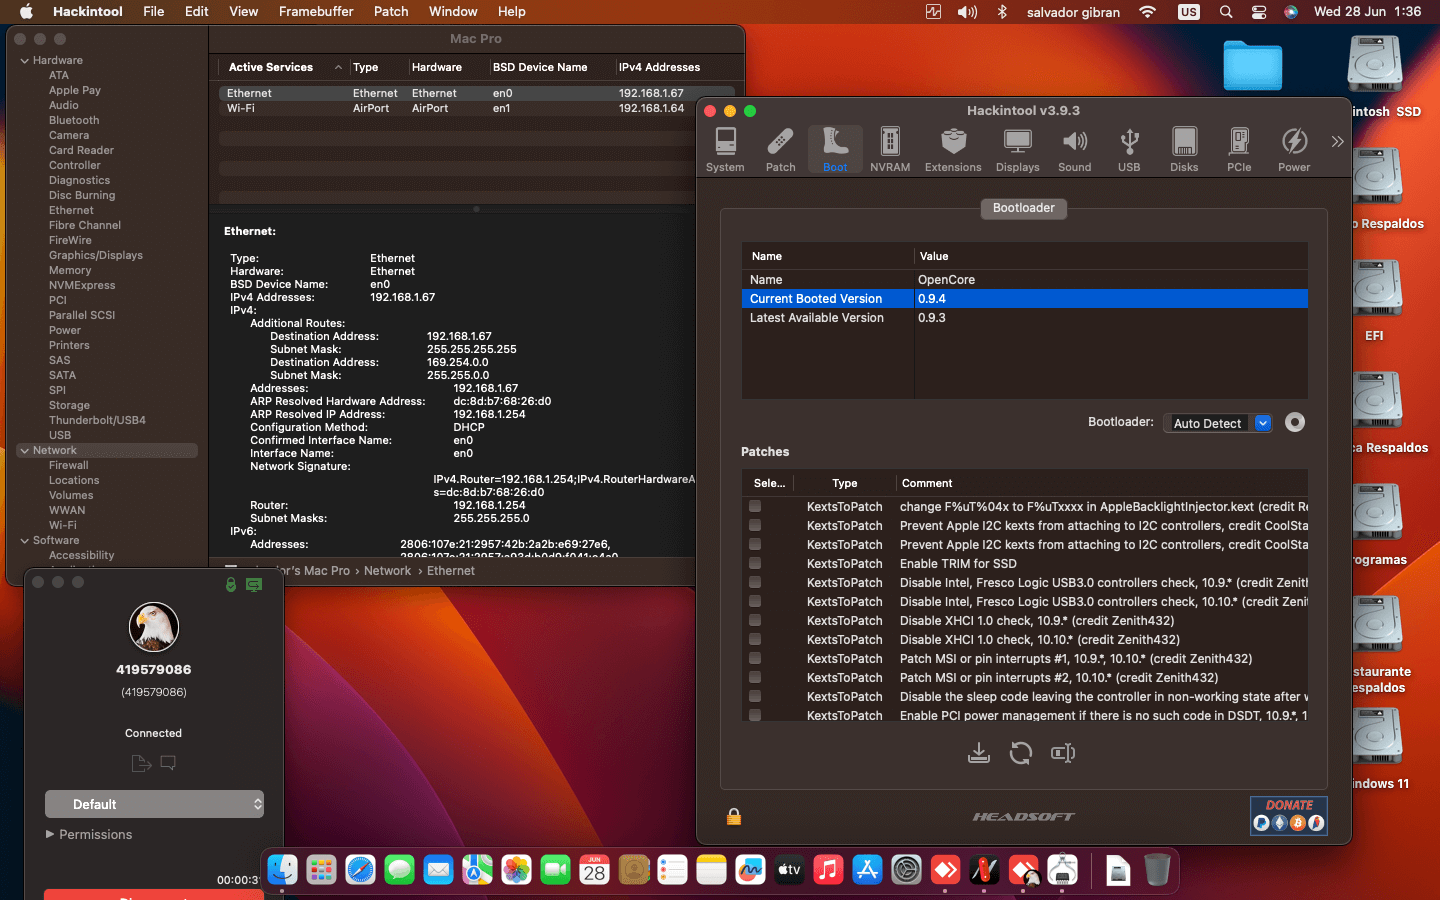Viewport: 1440px width, 900px height.
Task: Collapse the Software tree in System Information
Action: (x=25, y=541)
